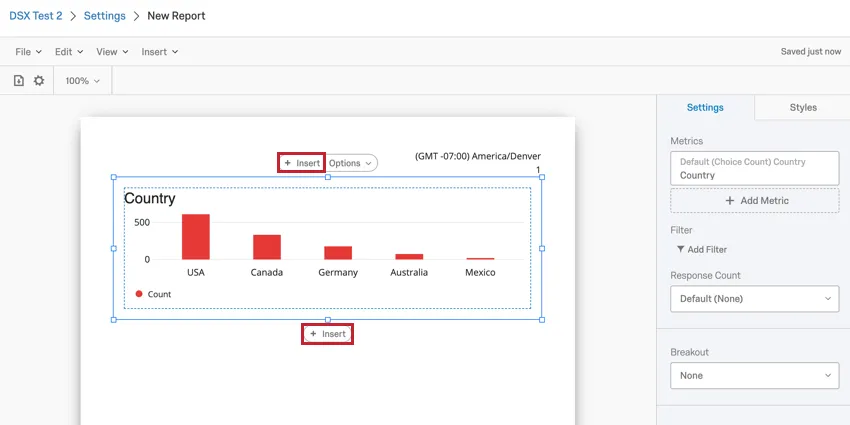Click the USA bar in the chart

[x=196, y=237]
